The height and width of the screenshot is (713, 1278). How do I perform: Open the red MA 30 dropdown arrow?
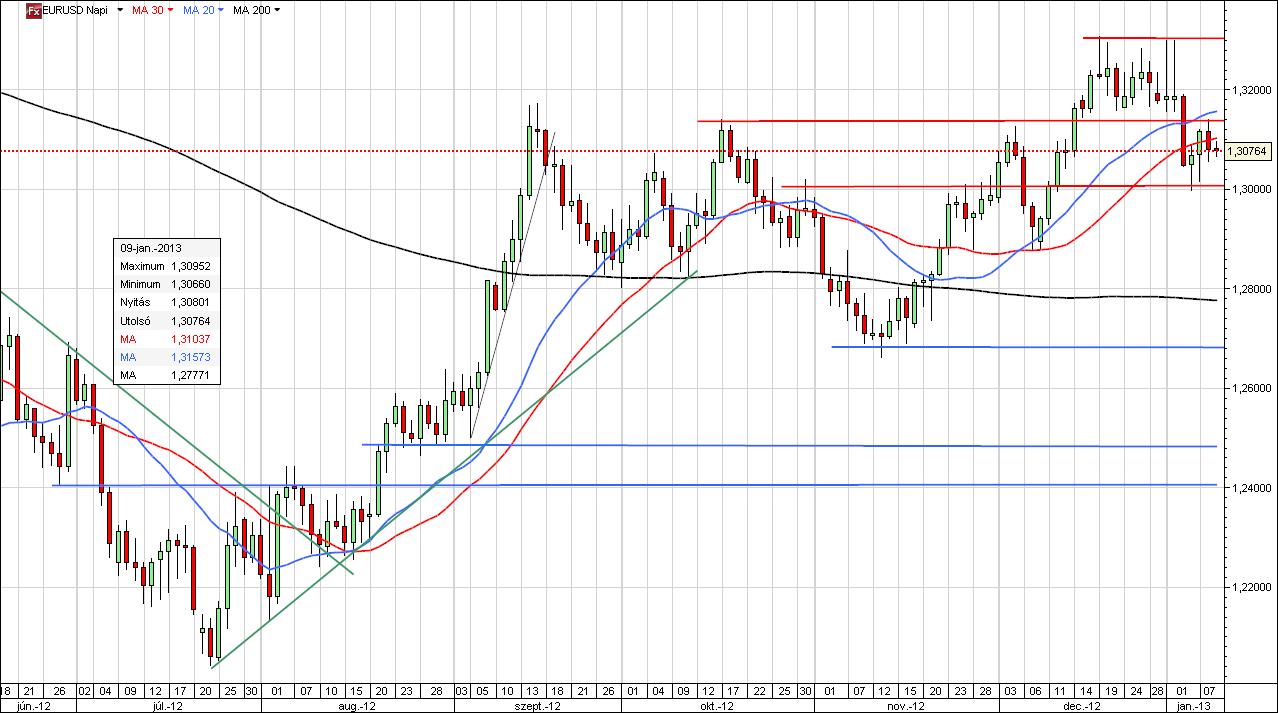click(170, 10)
